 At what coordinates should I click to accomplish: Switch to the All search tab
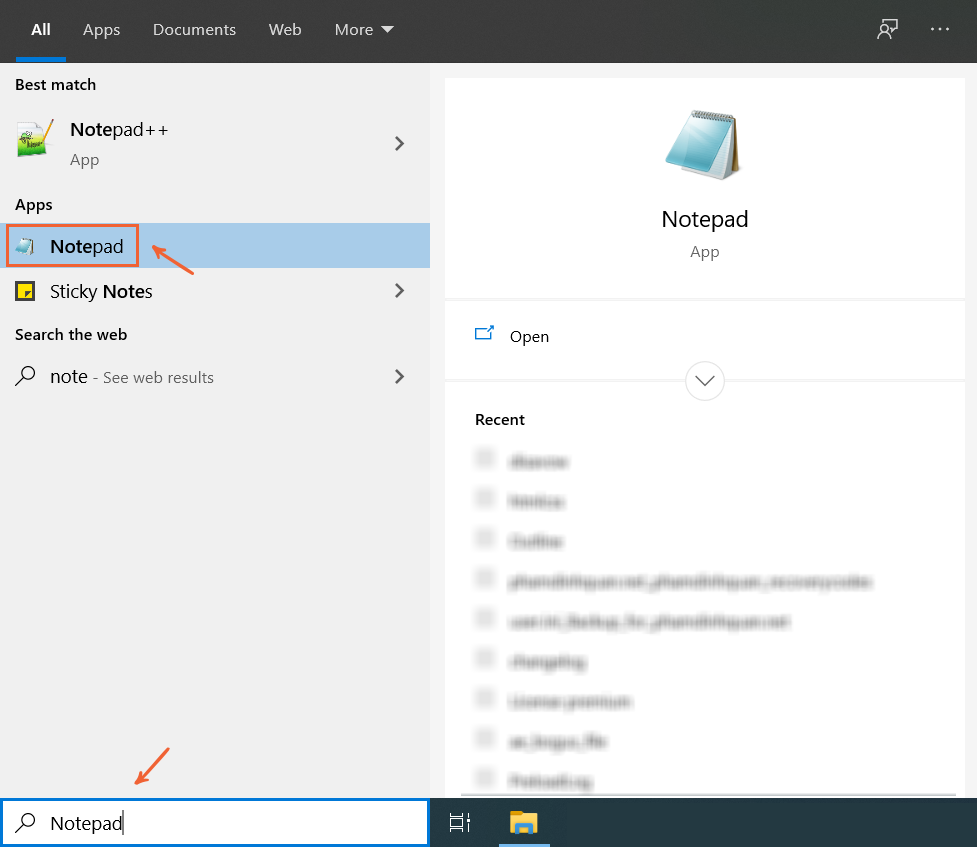coord(41,29)
